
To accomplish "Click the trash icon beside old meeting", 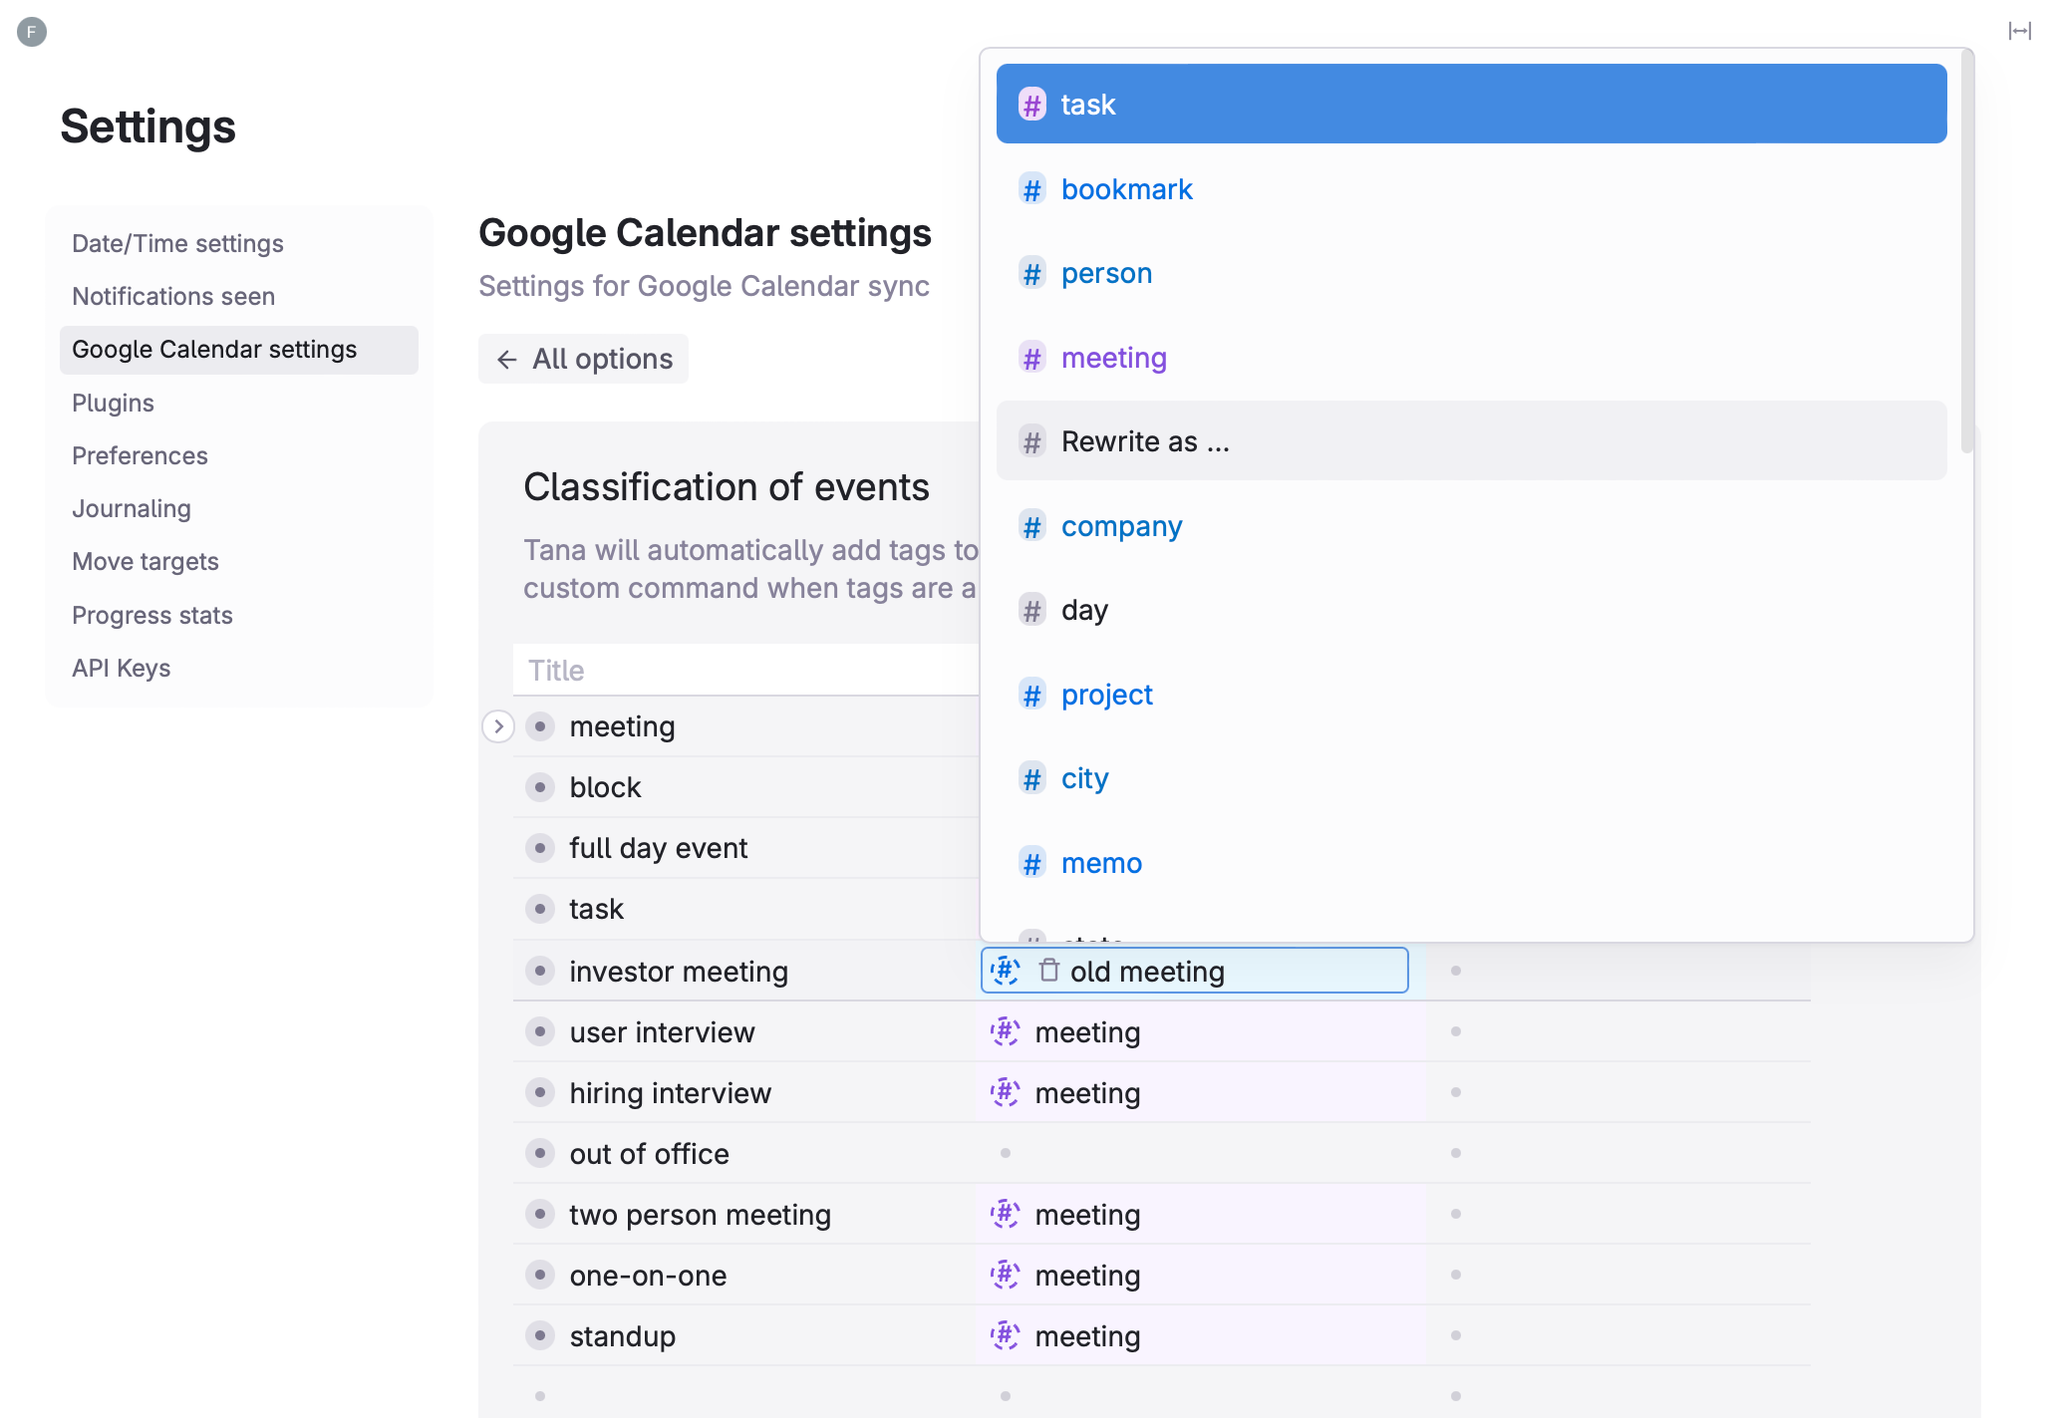I will 1048,970.
